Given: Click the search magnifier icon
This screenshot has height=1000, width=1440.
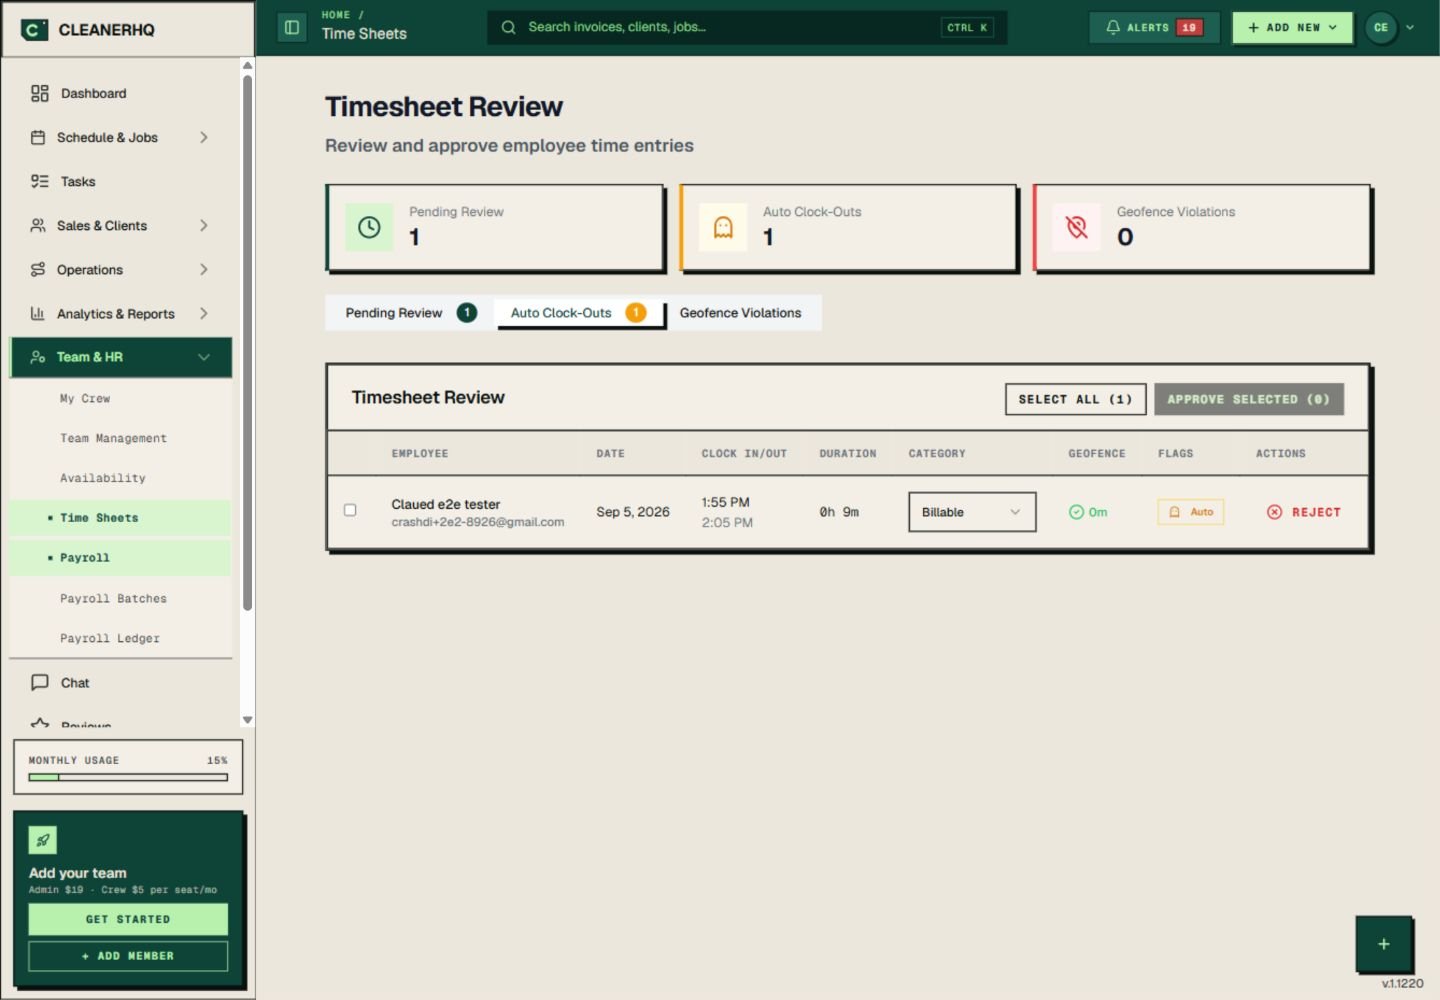Looking at the screenshot, I should point(509,27).
